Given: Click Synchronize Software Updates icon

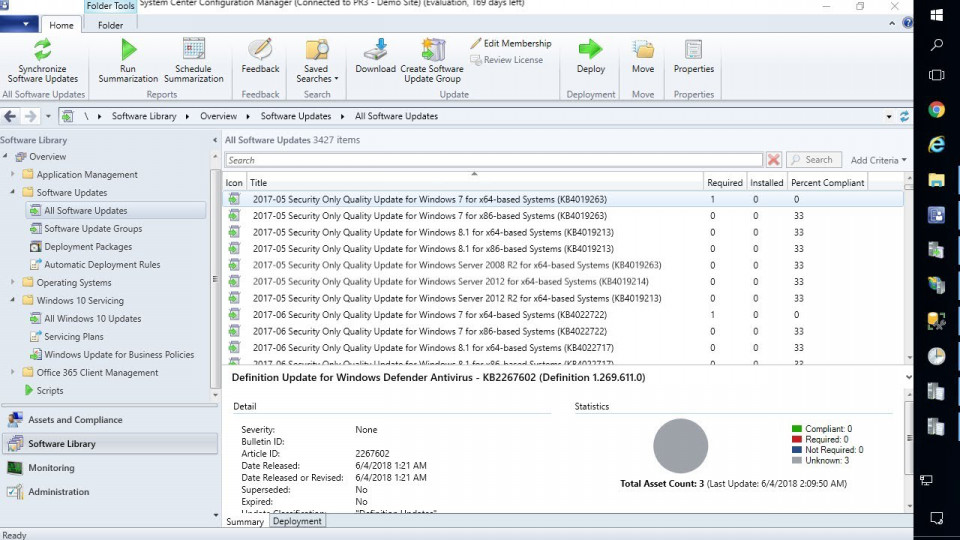Looking at the screenshot, I should (x=42, y=49).
